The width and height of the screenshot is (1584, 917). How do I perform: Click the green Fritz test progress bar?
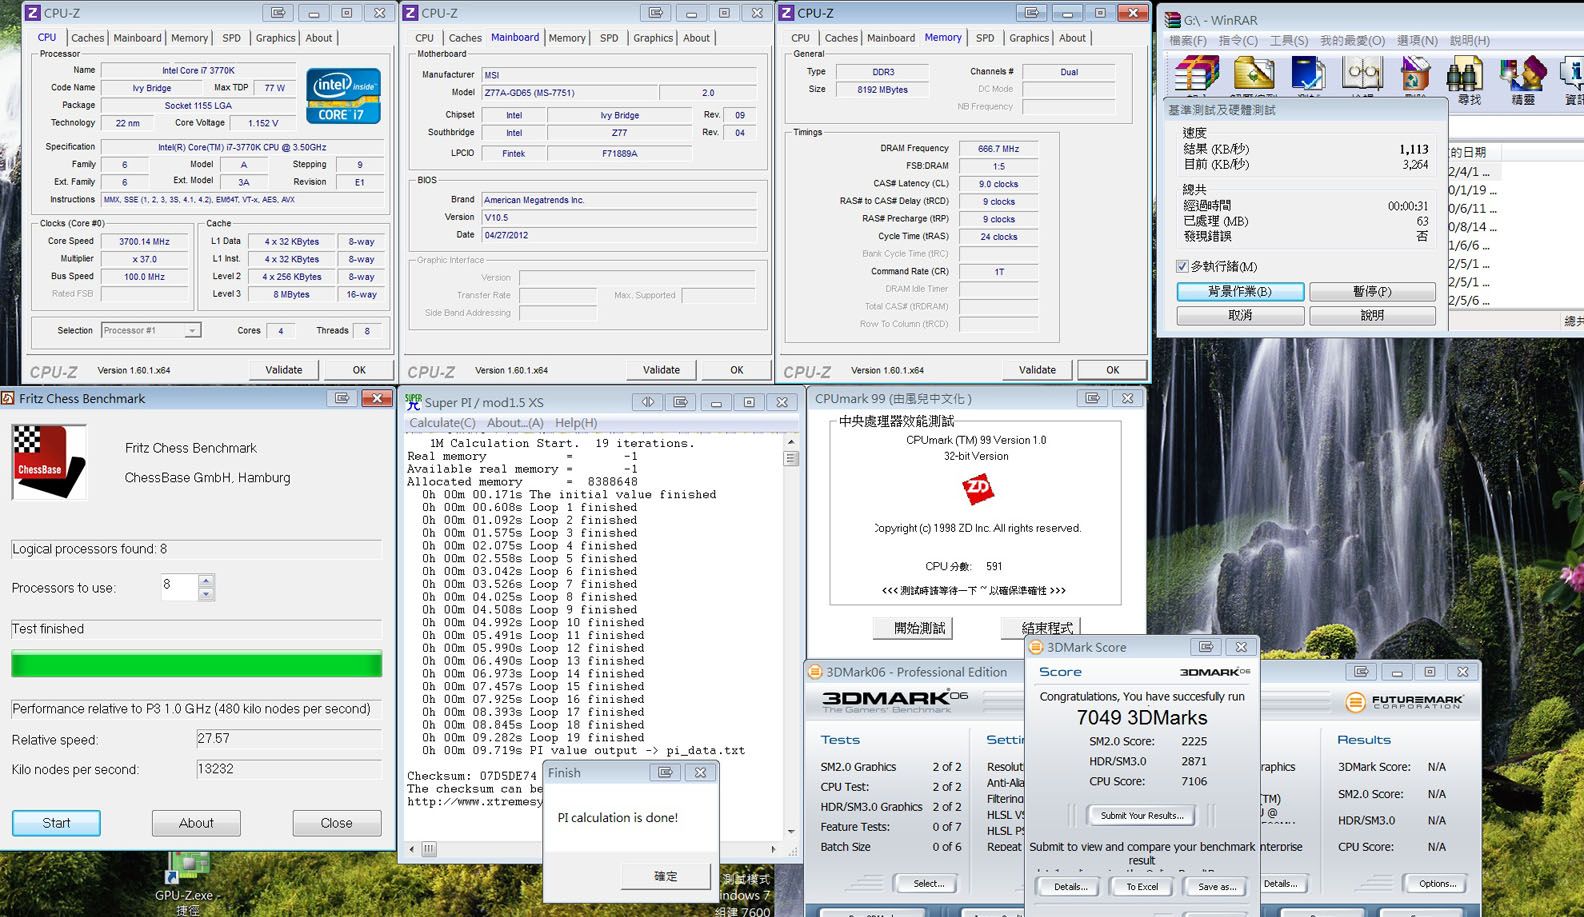[196, 664]
